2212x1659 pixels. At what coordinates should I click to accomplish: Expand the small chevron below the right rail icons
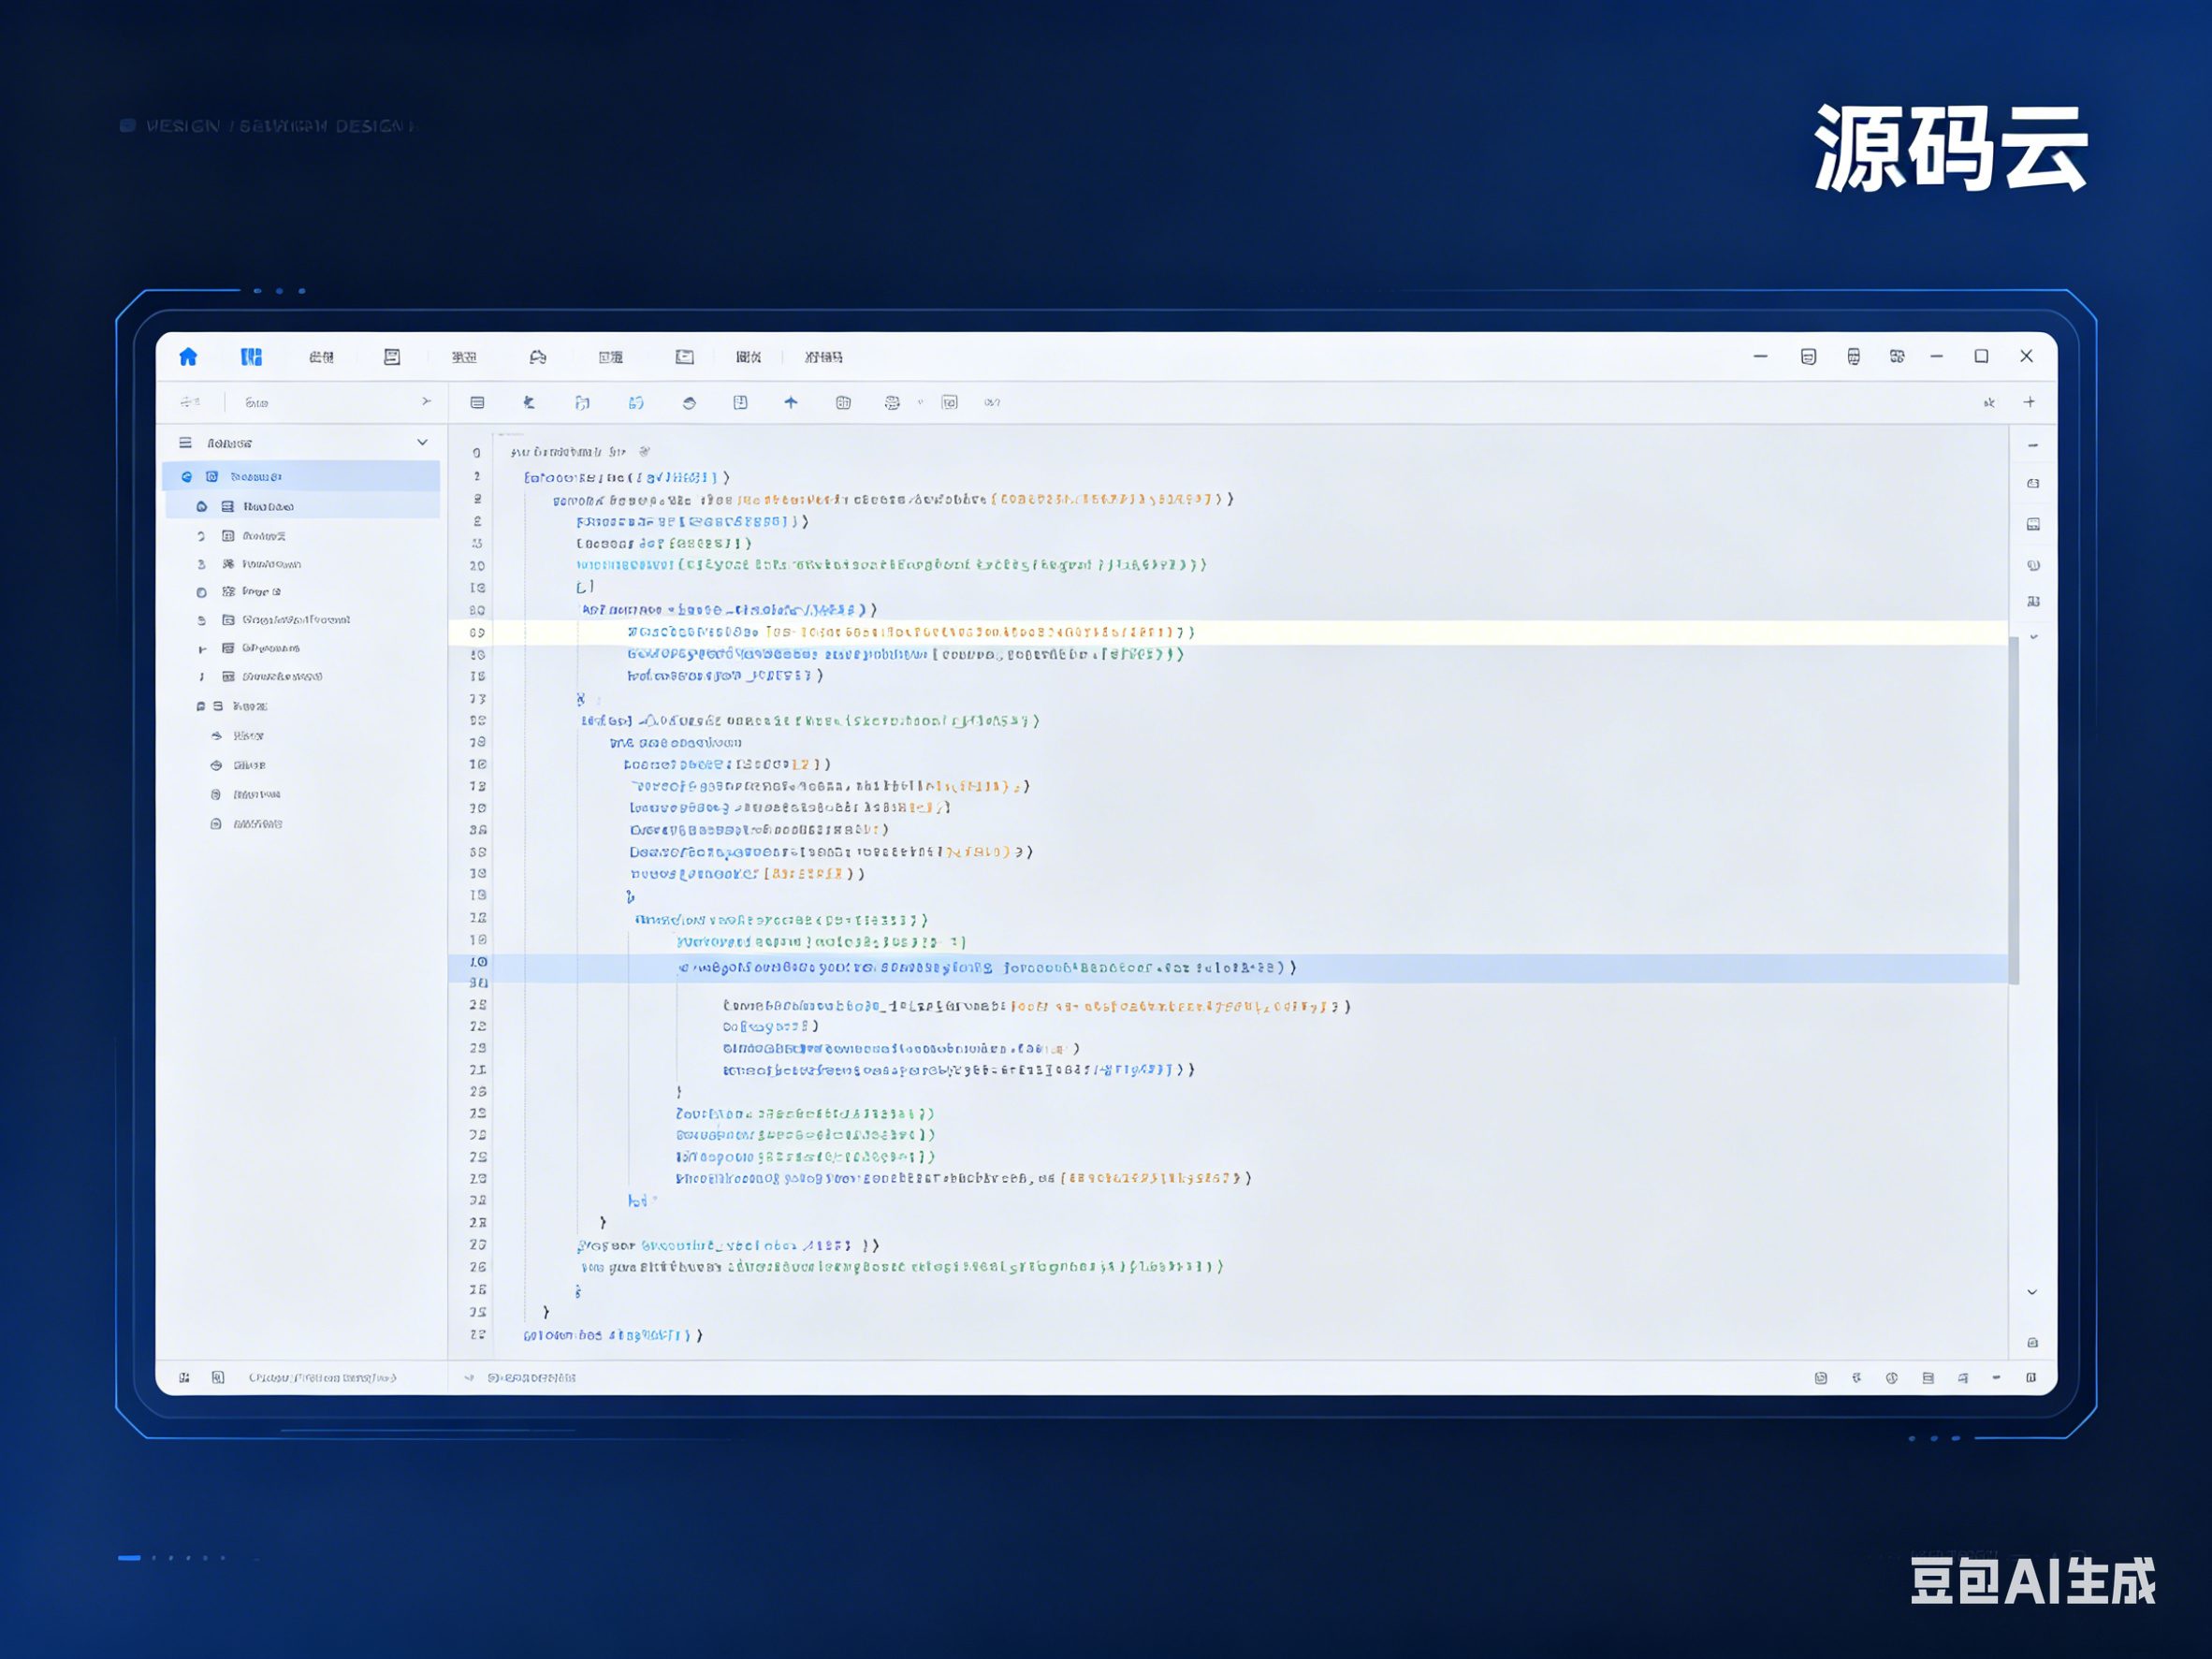[2033, 637]
